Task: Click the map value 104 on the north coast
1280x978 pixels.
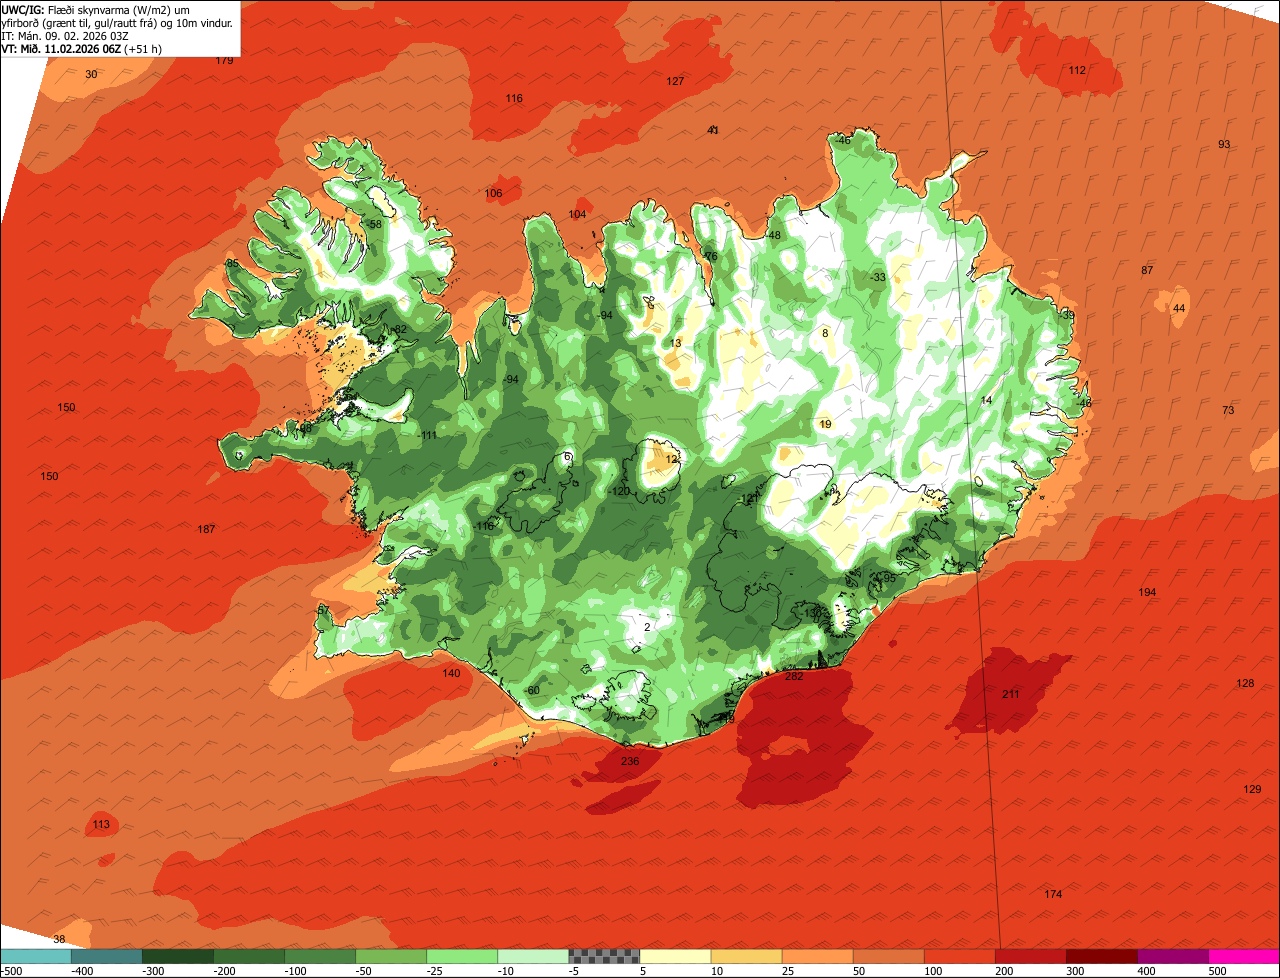Action: click(x=578, y=214)
